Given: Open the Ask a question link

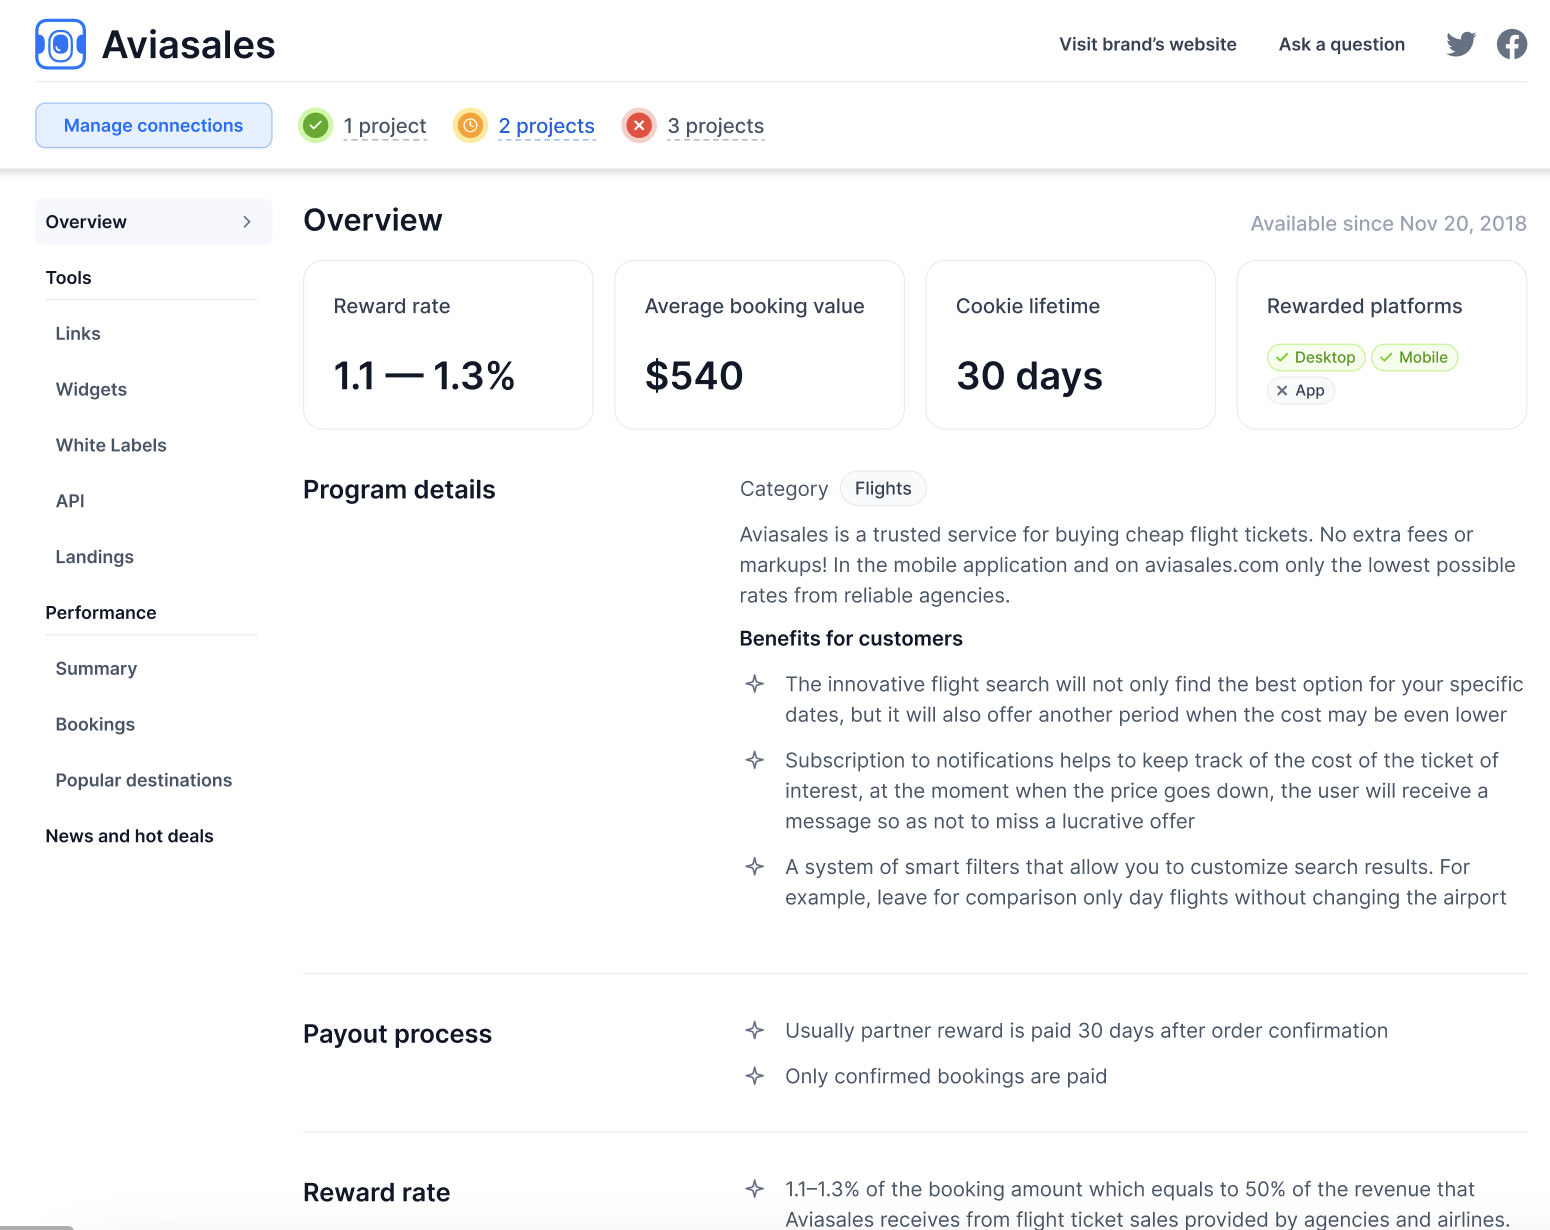Looking at the screenshot, I should coord(1342,44).
